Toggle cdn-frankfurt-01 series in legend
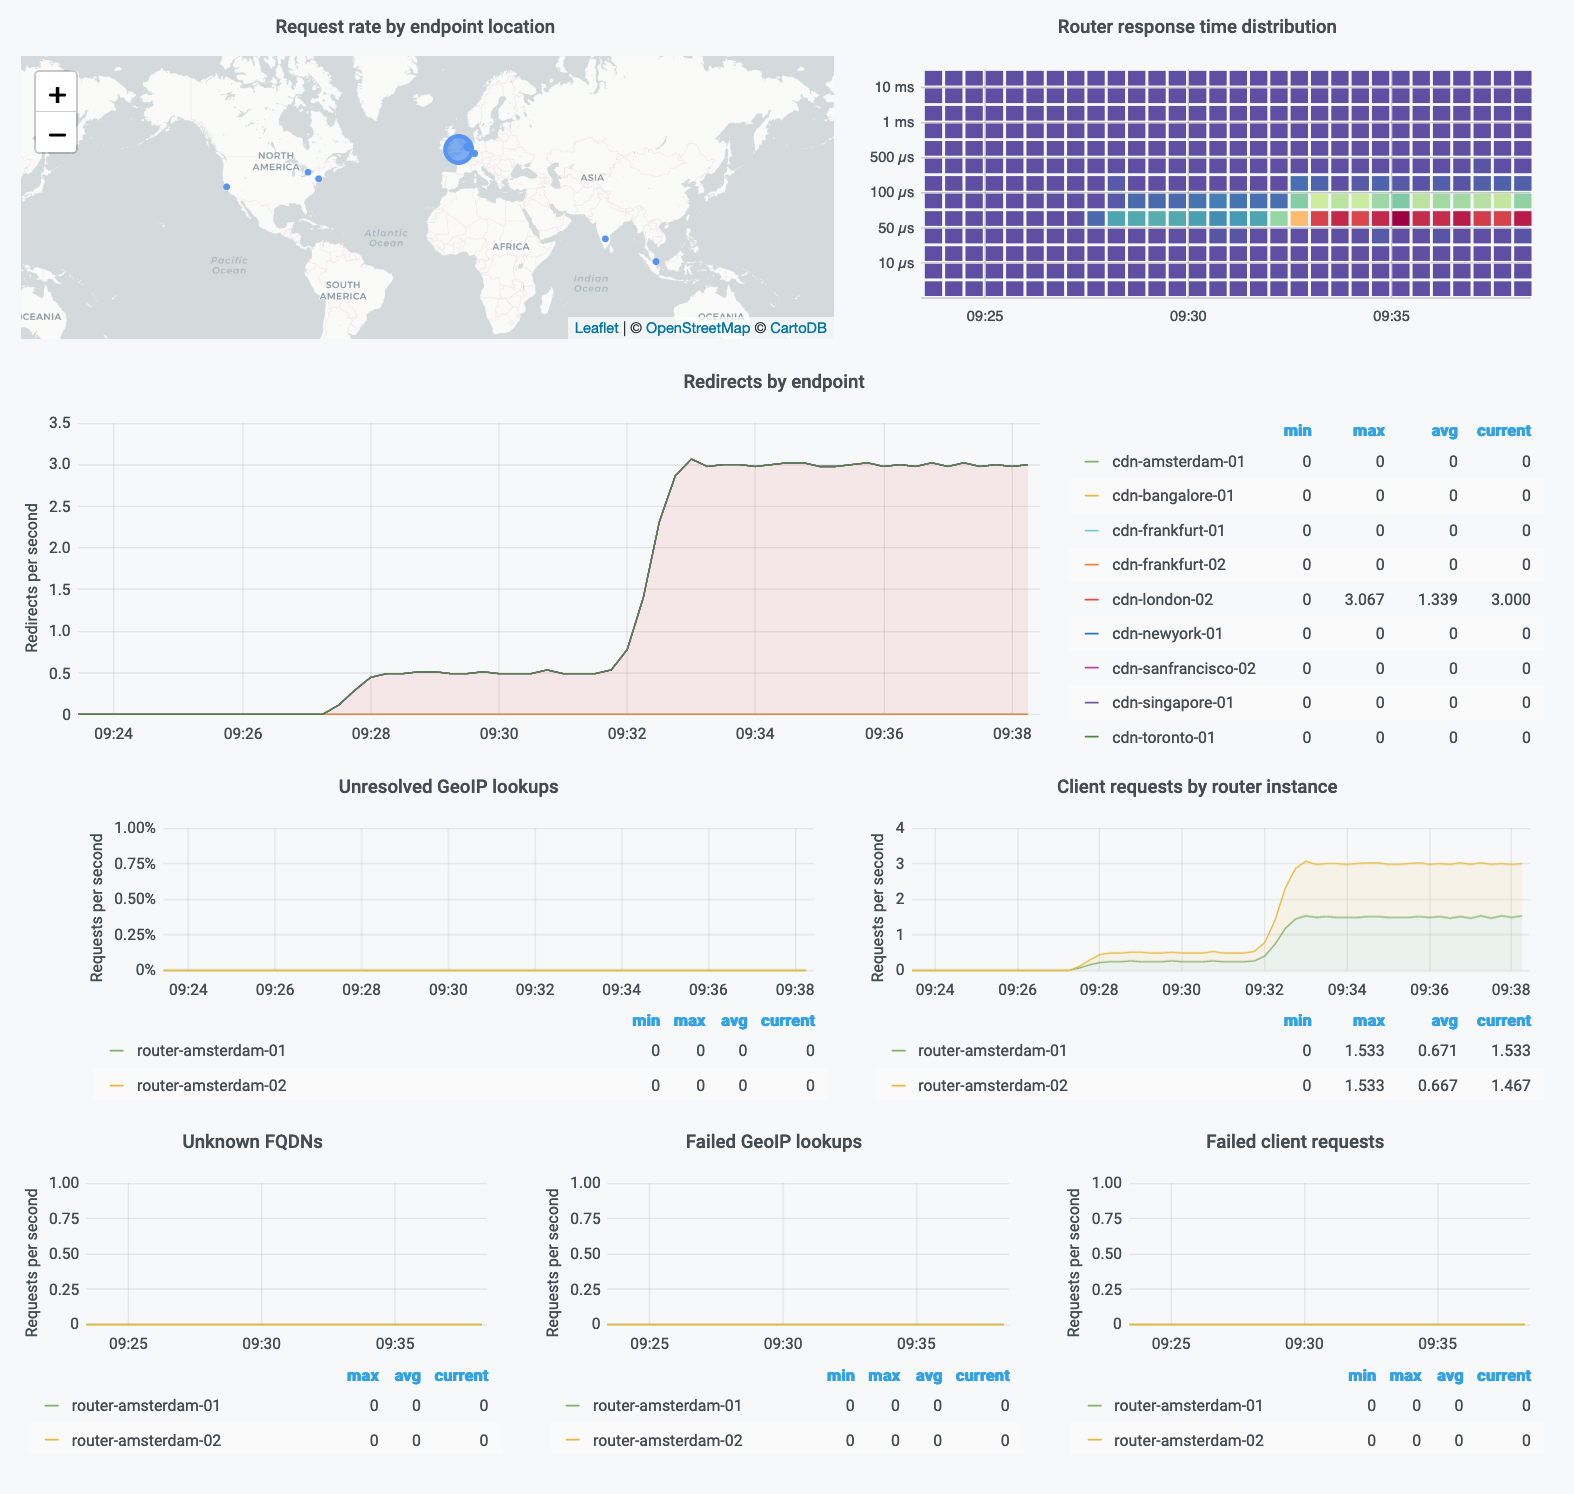This screenshot has width=1574, height=1494. click(x=1168, y=531)
